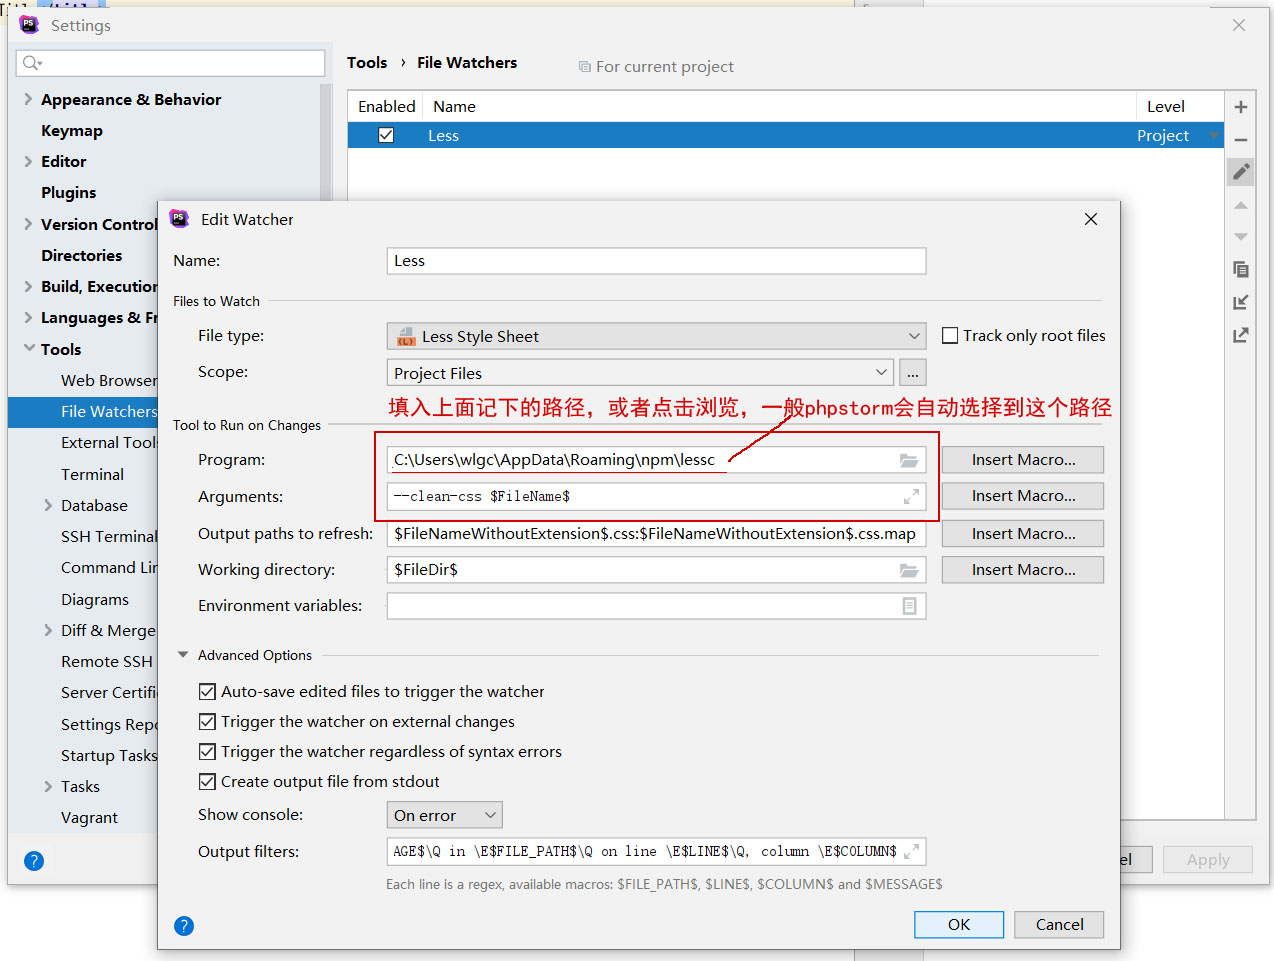This screenshot has height=961, width=1274.
Task: Click the add watcher plus icon
Action: click(1240, 107)
